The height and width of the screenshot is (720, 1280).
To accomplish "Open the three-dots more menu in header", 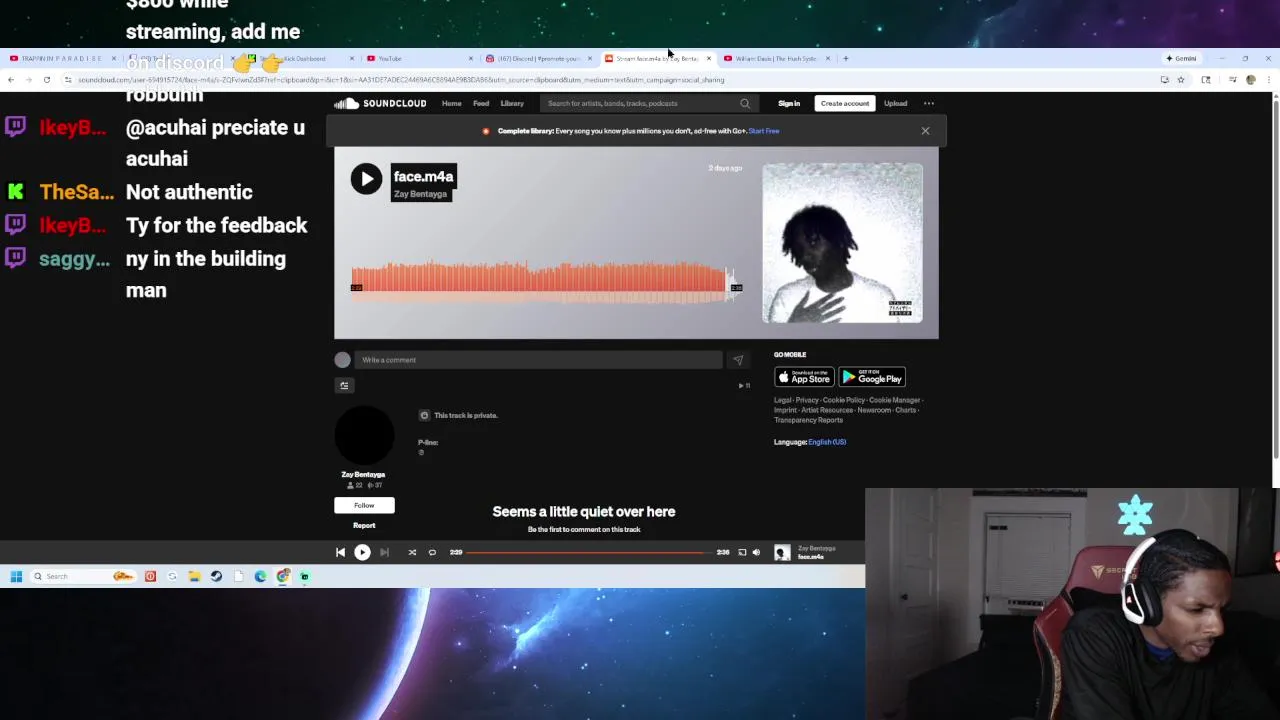I will tap(929, 103).
